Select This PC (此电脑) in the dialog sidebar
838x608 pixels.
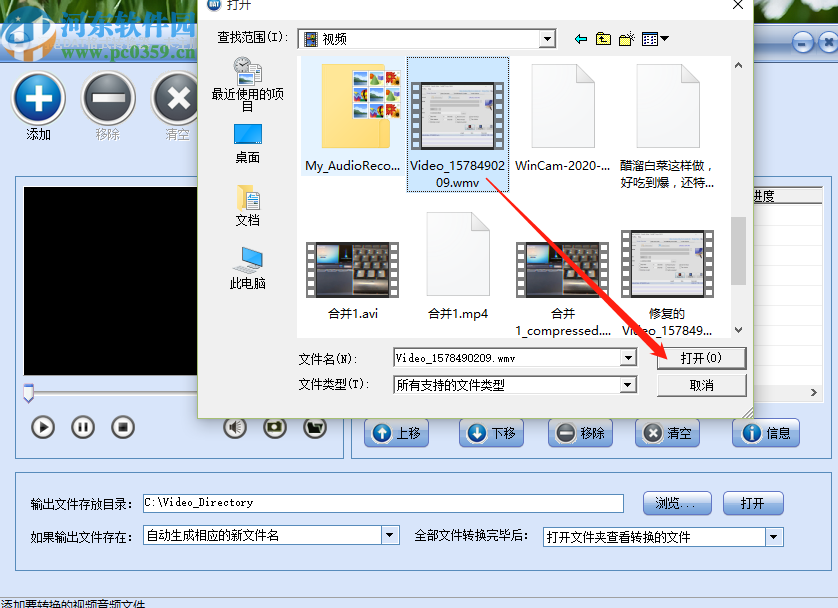247,268
